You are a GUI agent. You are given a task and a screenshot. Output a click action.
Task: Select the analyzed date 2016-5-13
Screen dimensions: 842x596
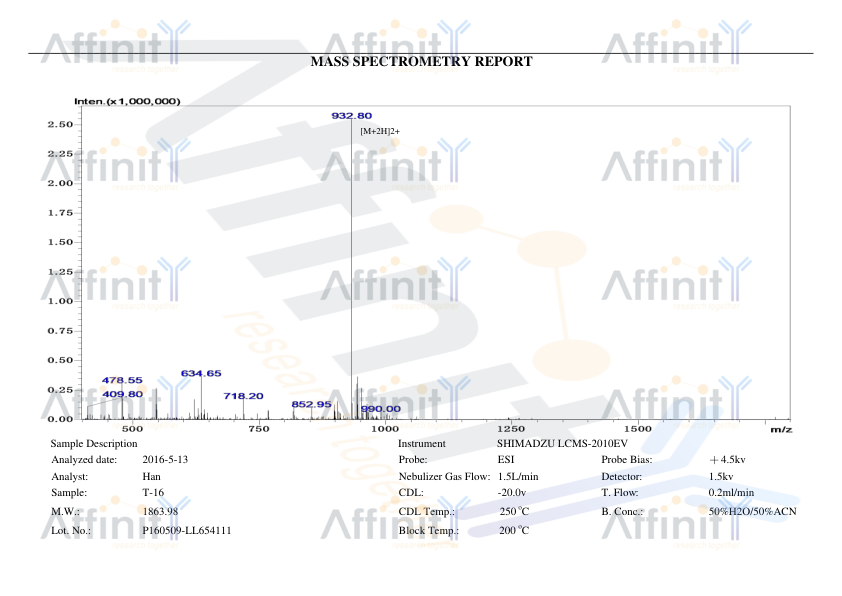[x=165, y=460]
